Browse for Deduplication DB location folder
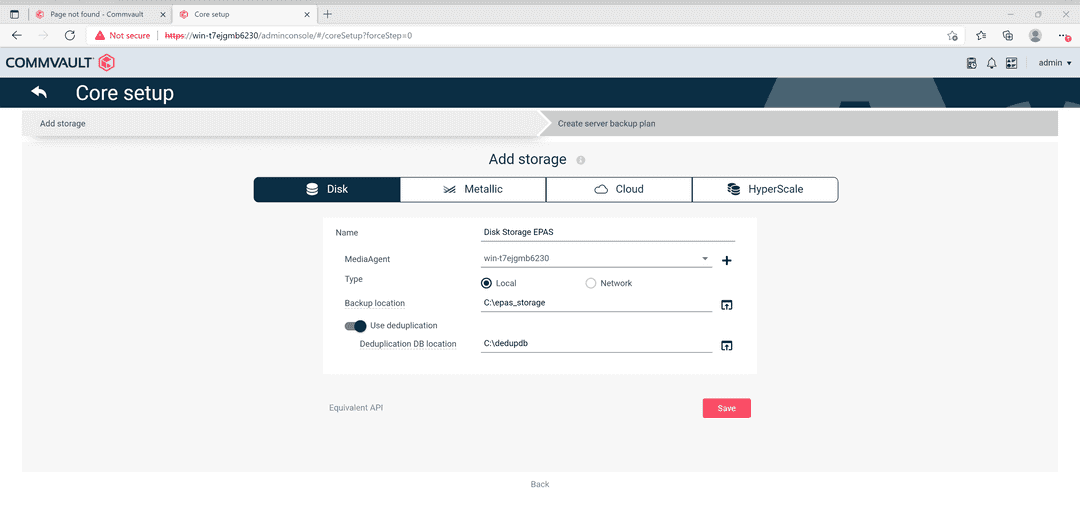 point(727,346)
